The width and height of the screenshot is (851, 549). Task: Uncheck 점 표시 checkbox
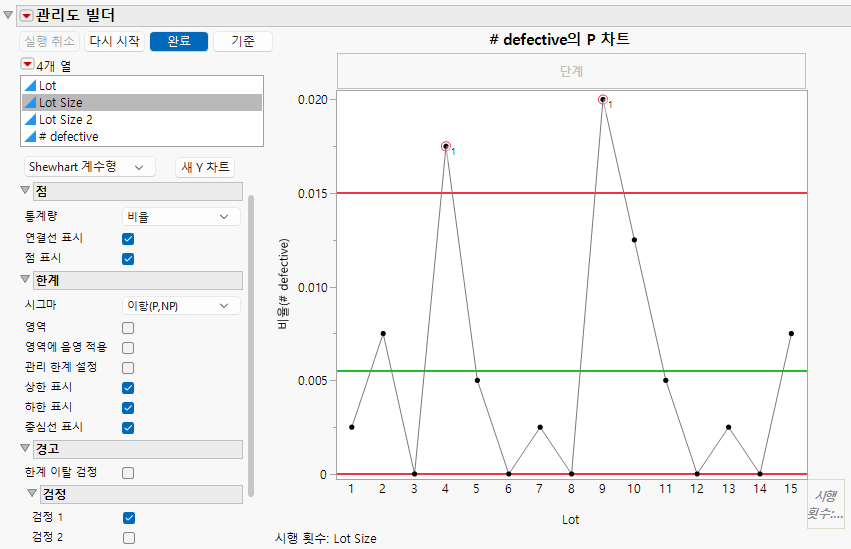tap(128, 259)
